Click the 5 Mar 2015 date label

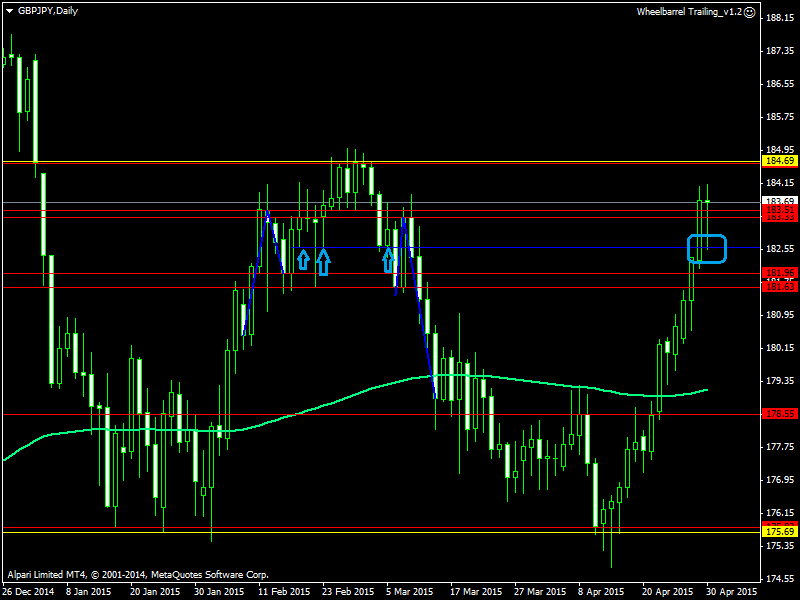410,592
